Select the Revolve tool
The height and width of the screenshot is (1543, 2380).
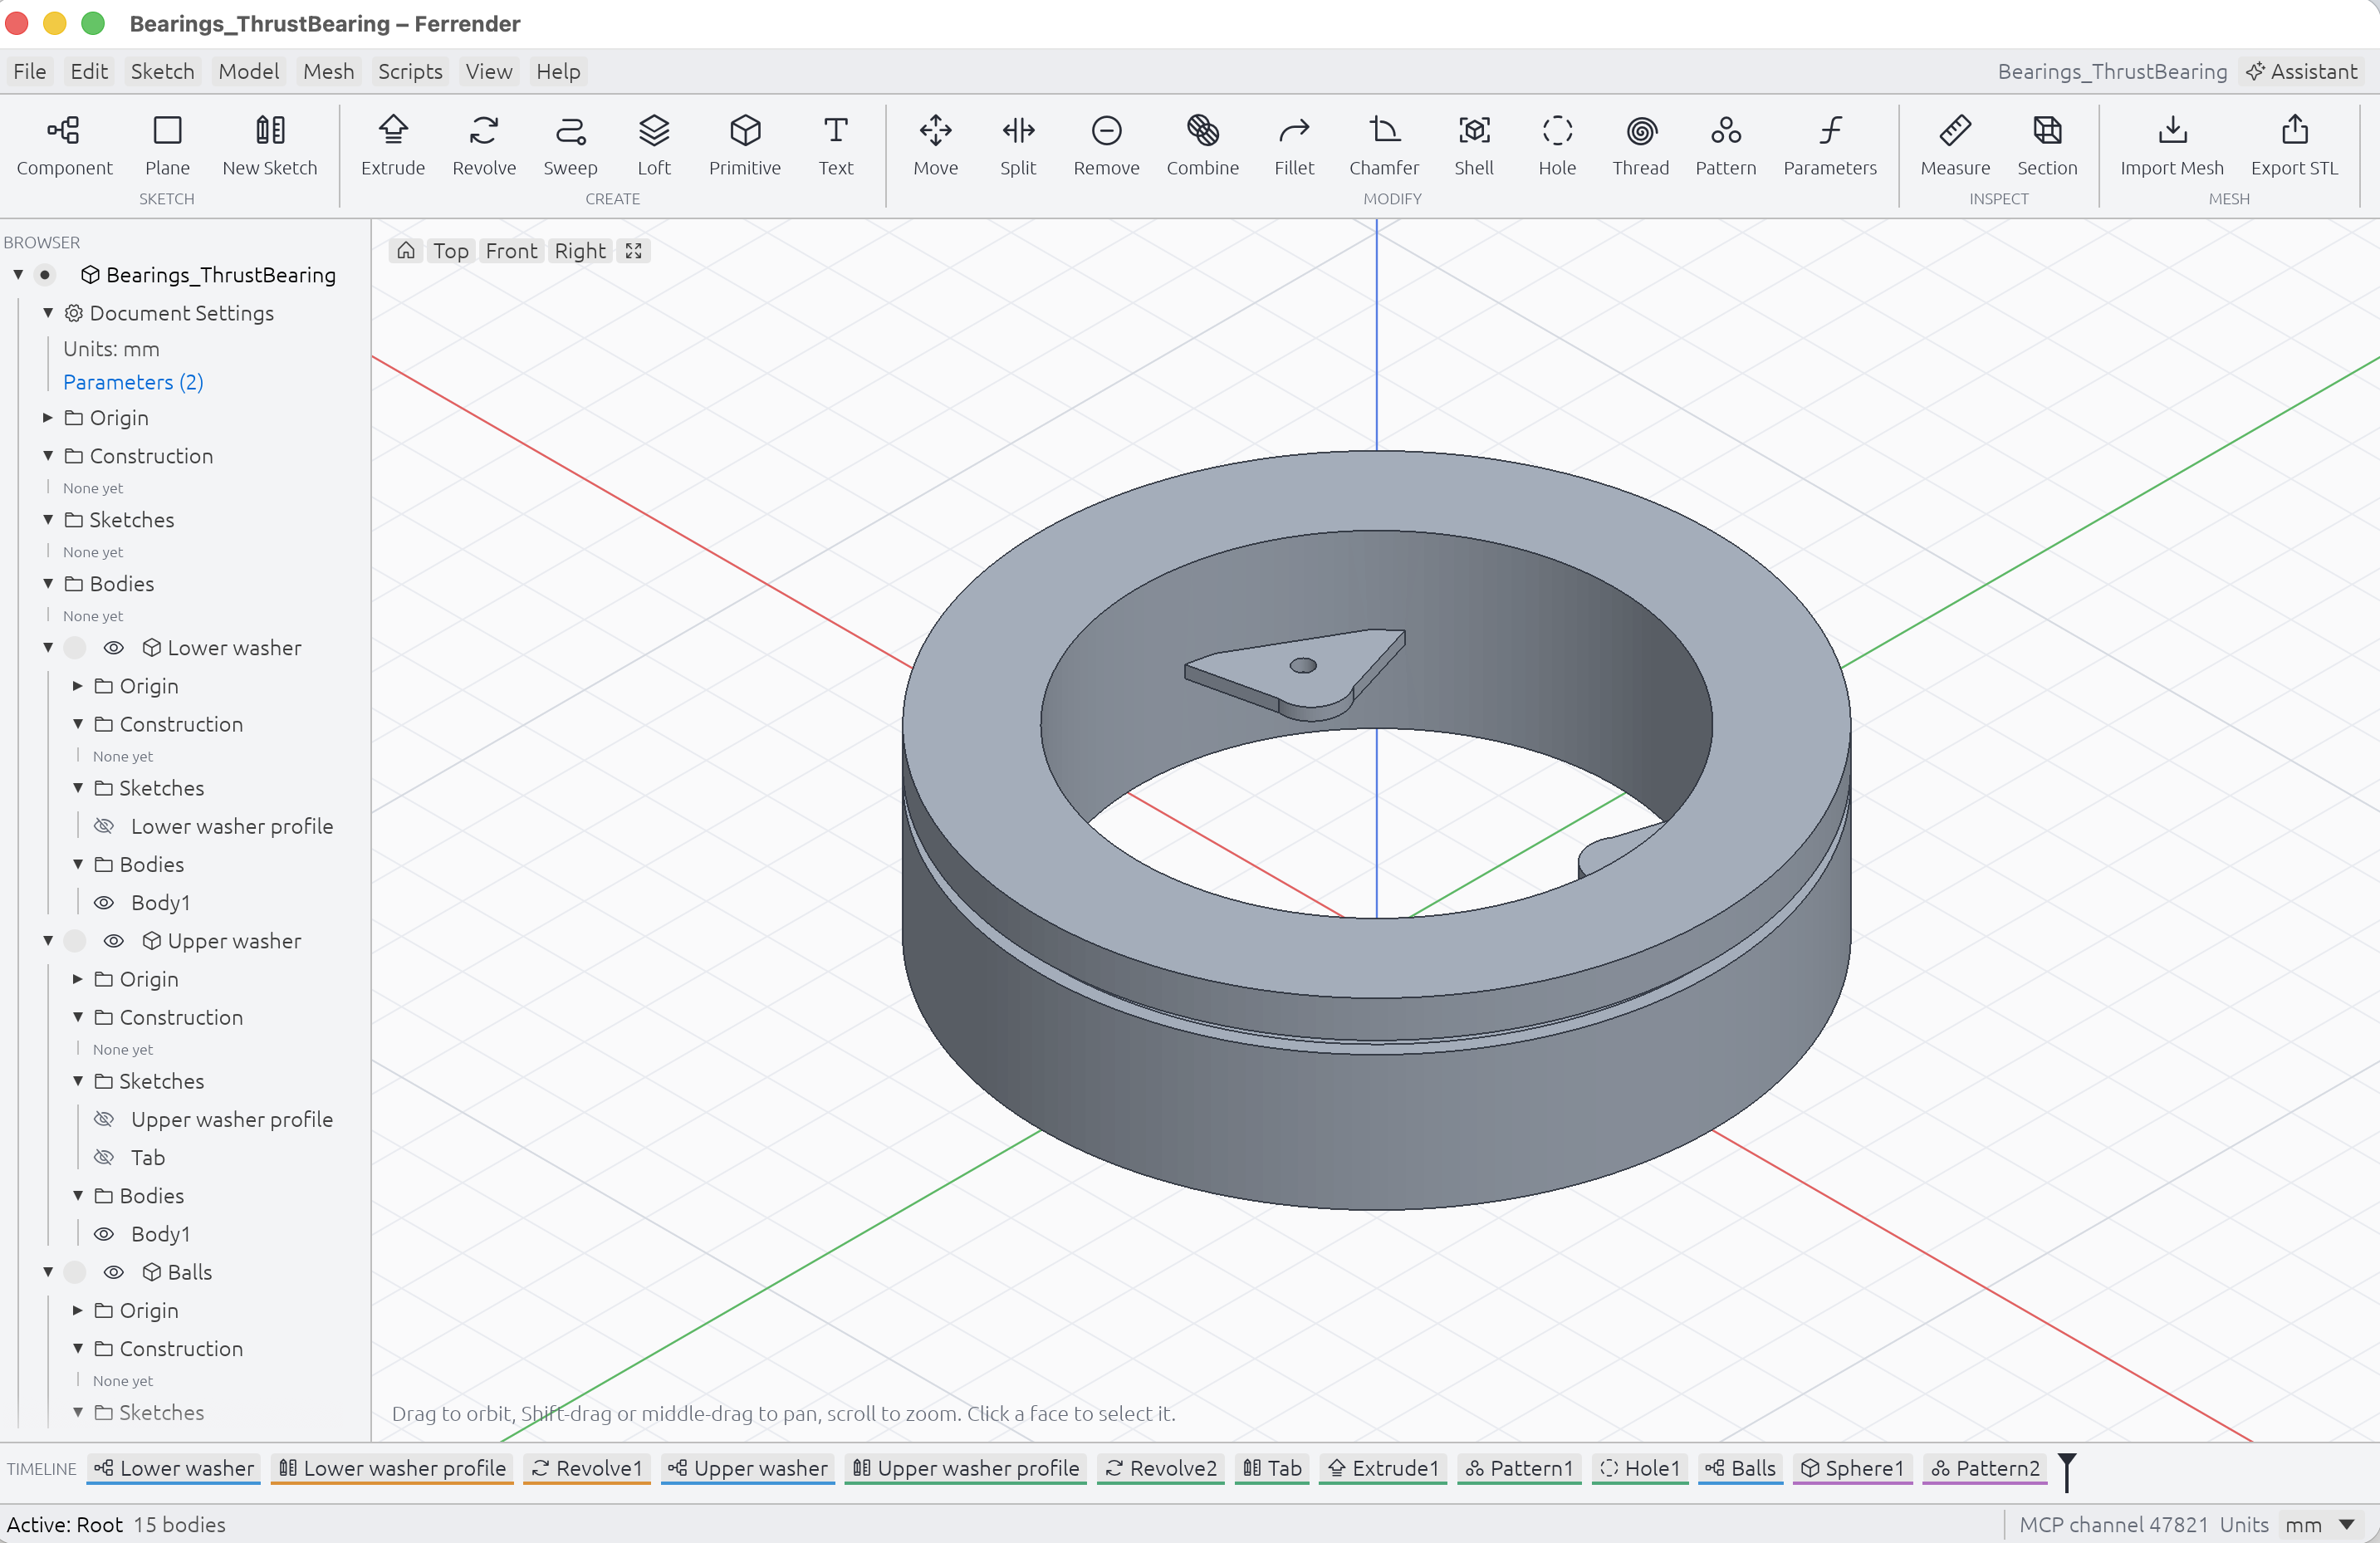tap(484, 145)
